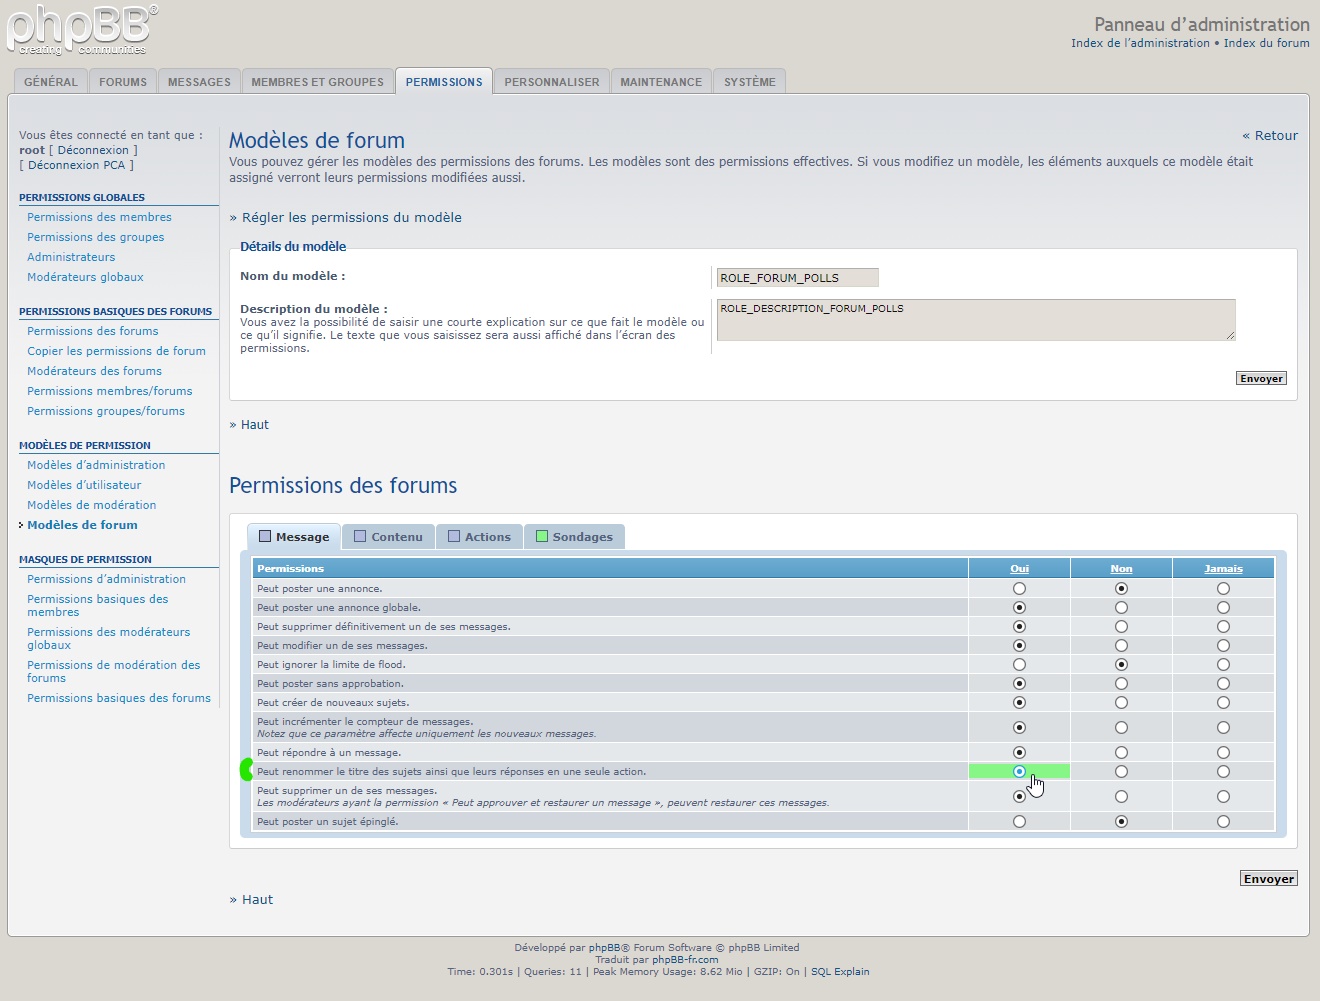The width and height of the screenshot is (1320, 1001).
Task: Open the Sondages permissions tab
Action: pyautogui.click(x=582, y=537)
